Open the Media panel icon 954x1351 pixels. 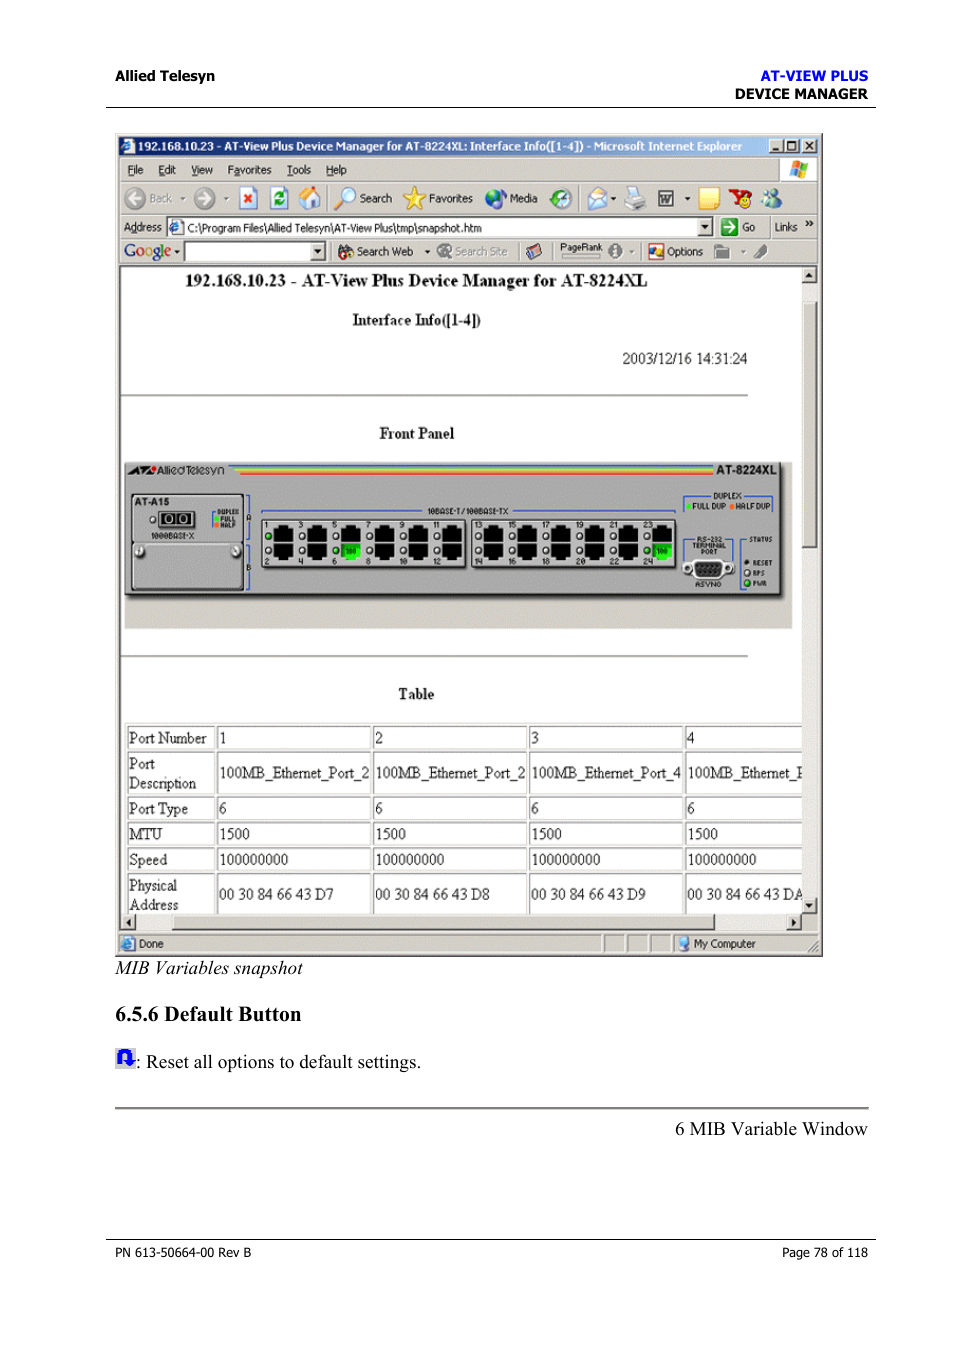[x=495, y=198]
